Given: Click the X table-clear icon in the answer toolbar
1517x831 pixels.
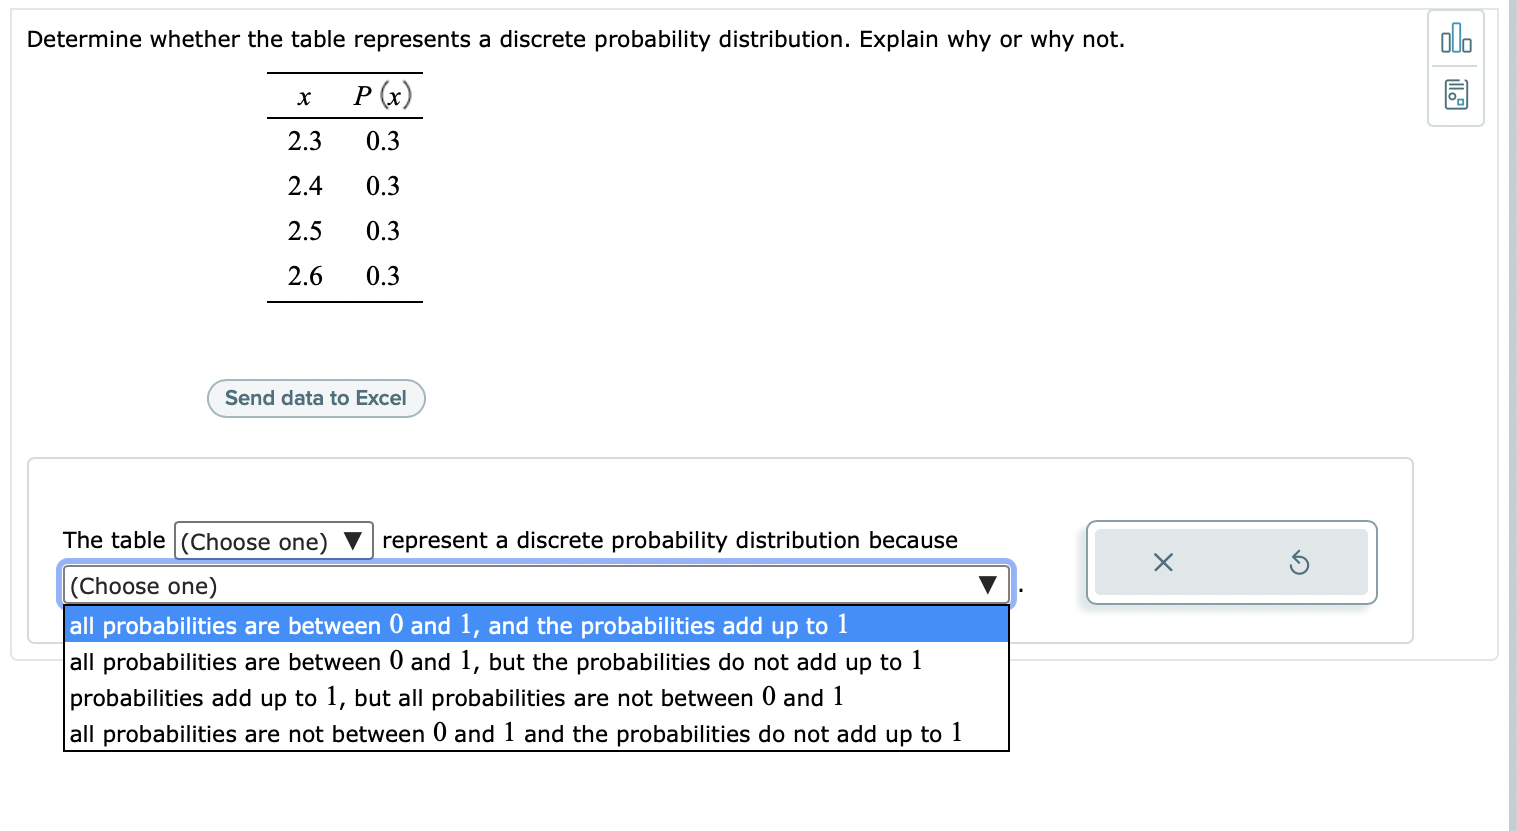Looking at the screenshot, I should (x=1161, y=562).
